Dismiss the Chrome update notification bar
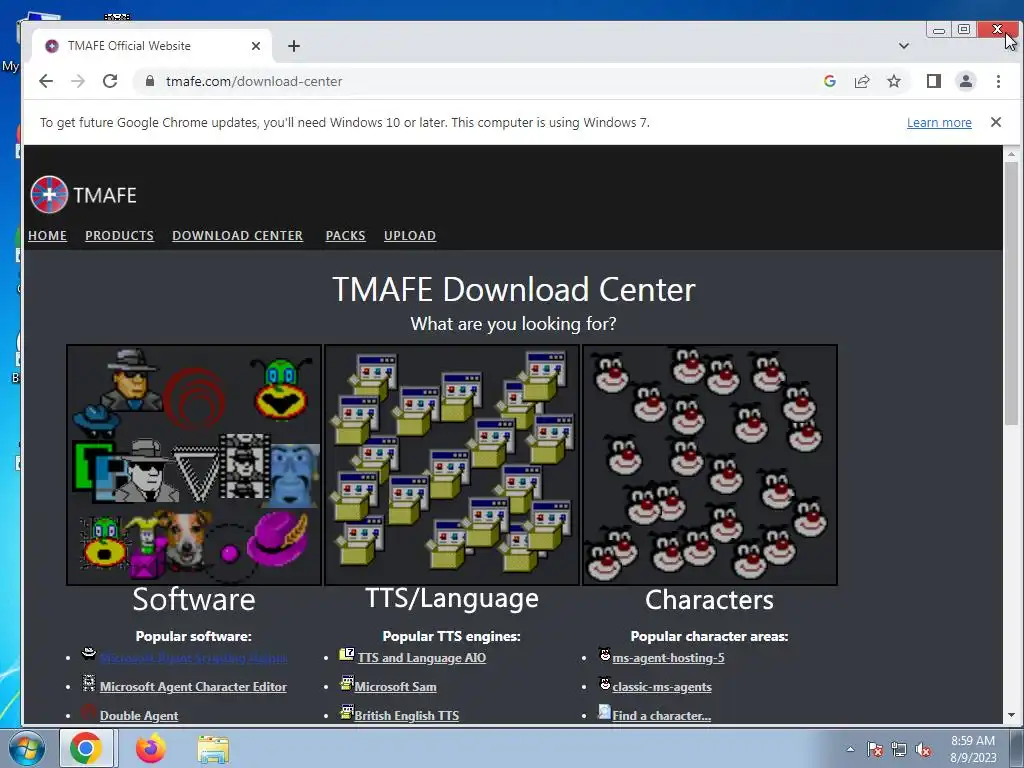 [x=996, y=122]
